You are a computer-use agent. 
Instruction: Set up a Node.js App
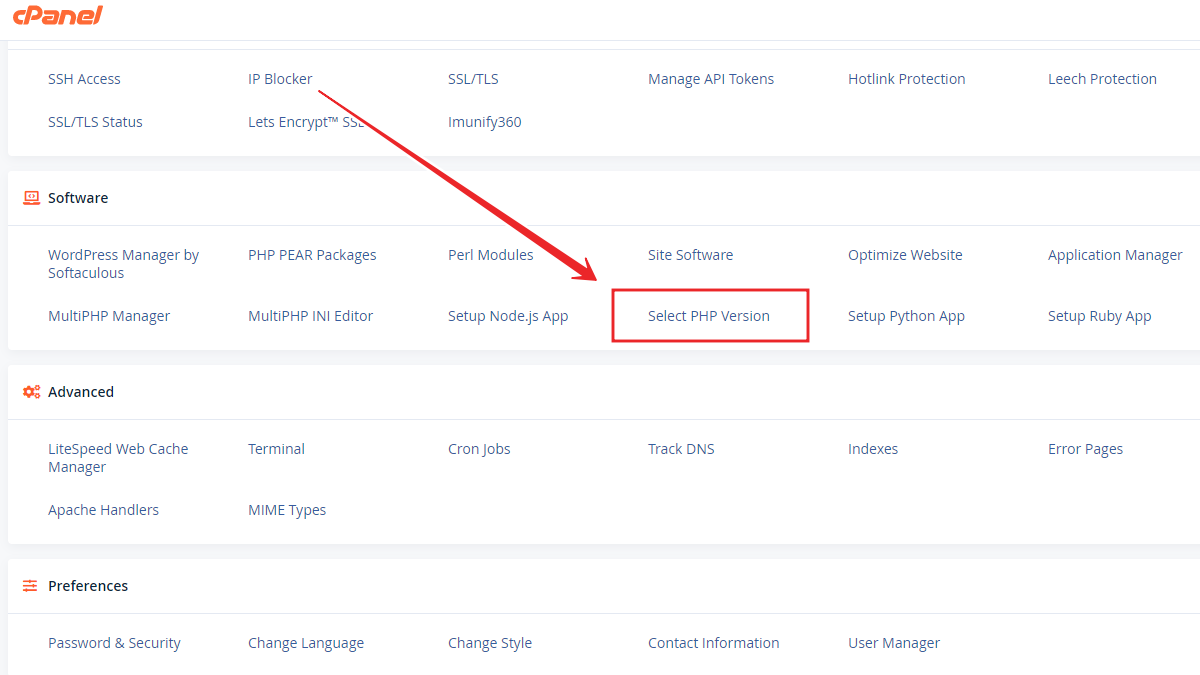pos(508,315)
